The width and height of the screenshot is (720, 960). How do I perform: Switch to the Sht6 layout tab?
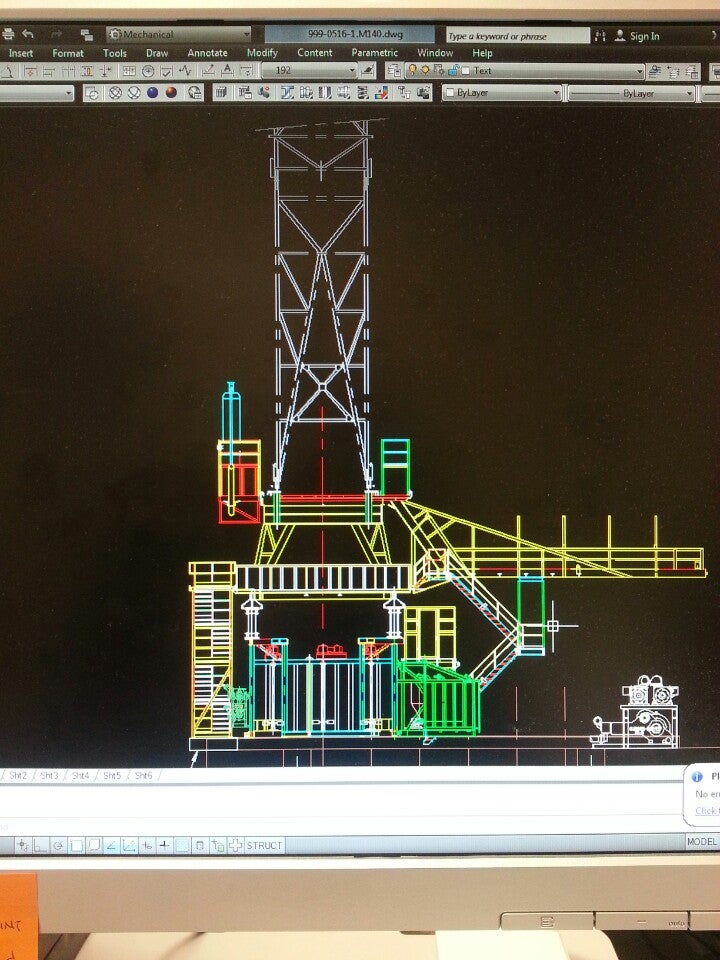click(143, 775)
